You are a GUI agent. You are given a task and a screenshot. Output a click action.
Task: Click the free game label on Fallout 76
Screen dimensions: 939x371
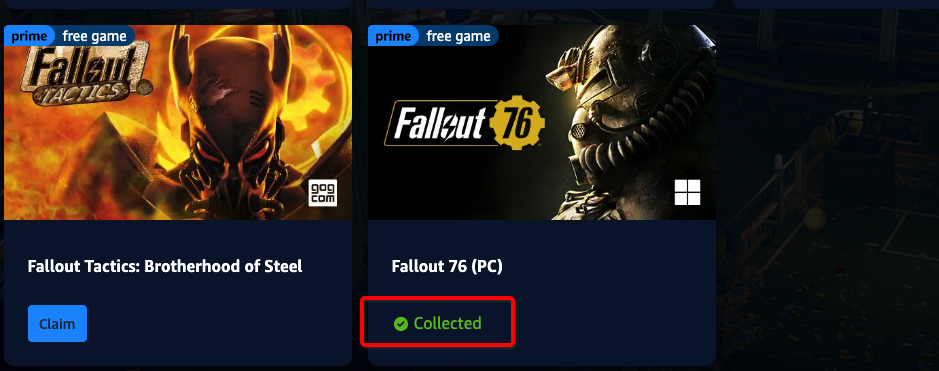(458, 37)
